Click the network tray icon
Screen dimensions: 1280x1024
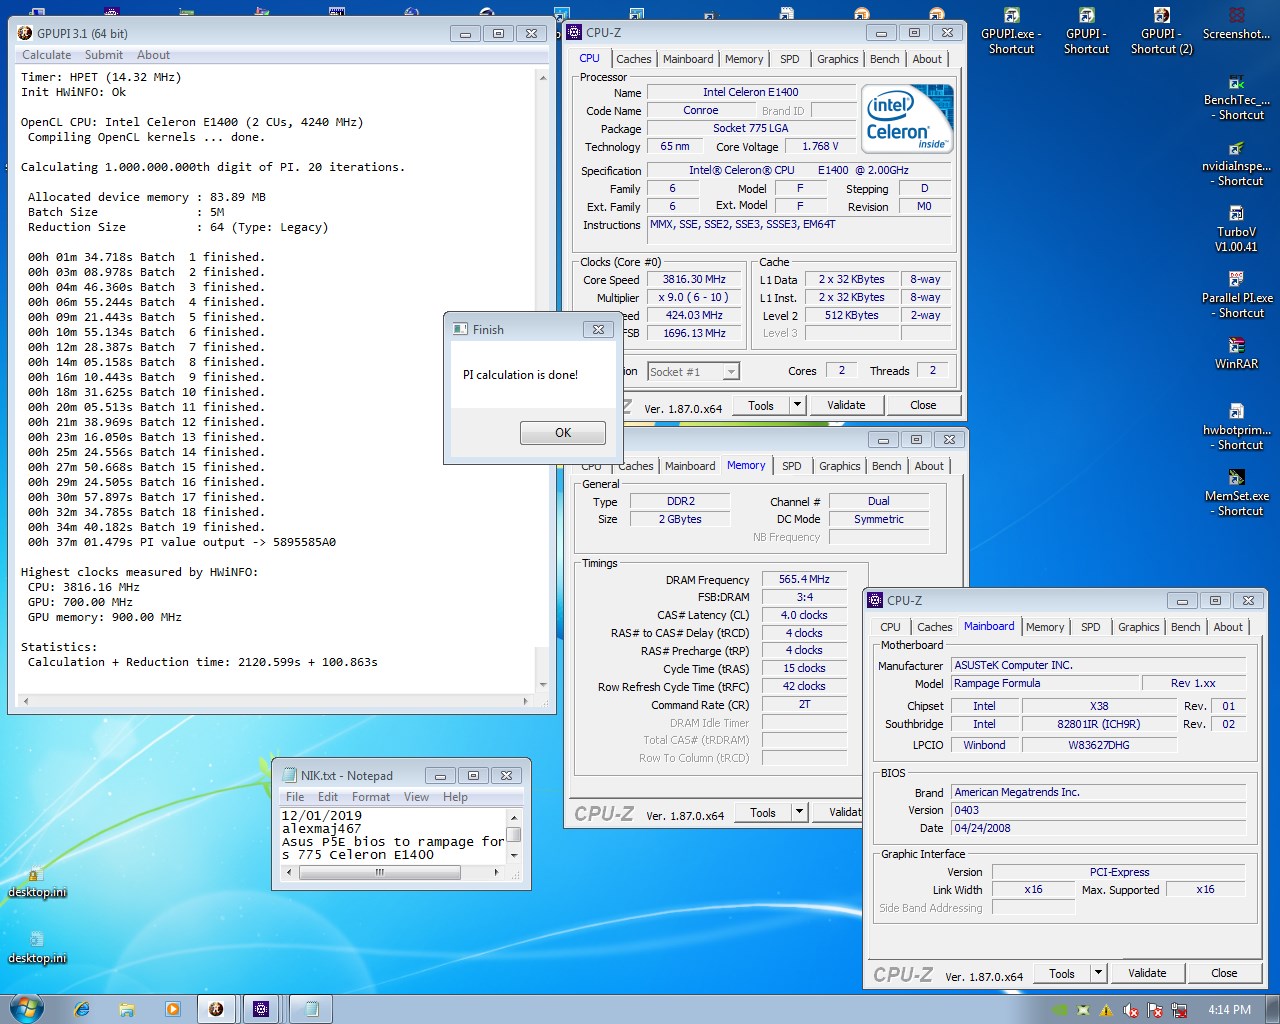[1179, 1010]
